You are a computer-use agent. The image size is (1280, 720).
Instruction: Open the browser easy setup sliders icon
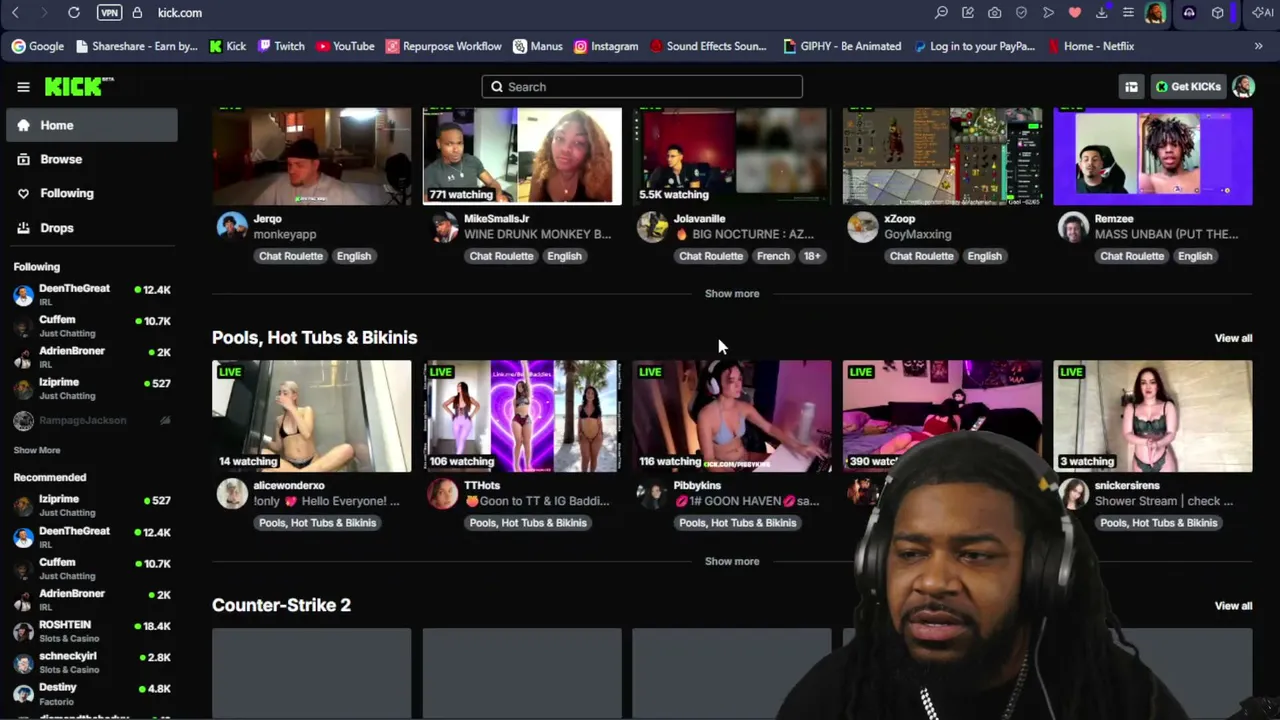[1128, 13]
